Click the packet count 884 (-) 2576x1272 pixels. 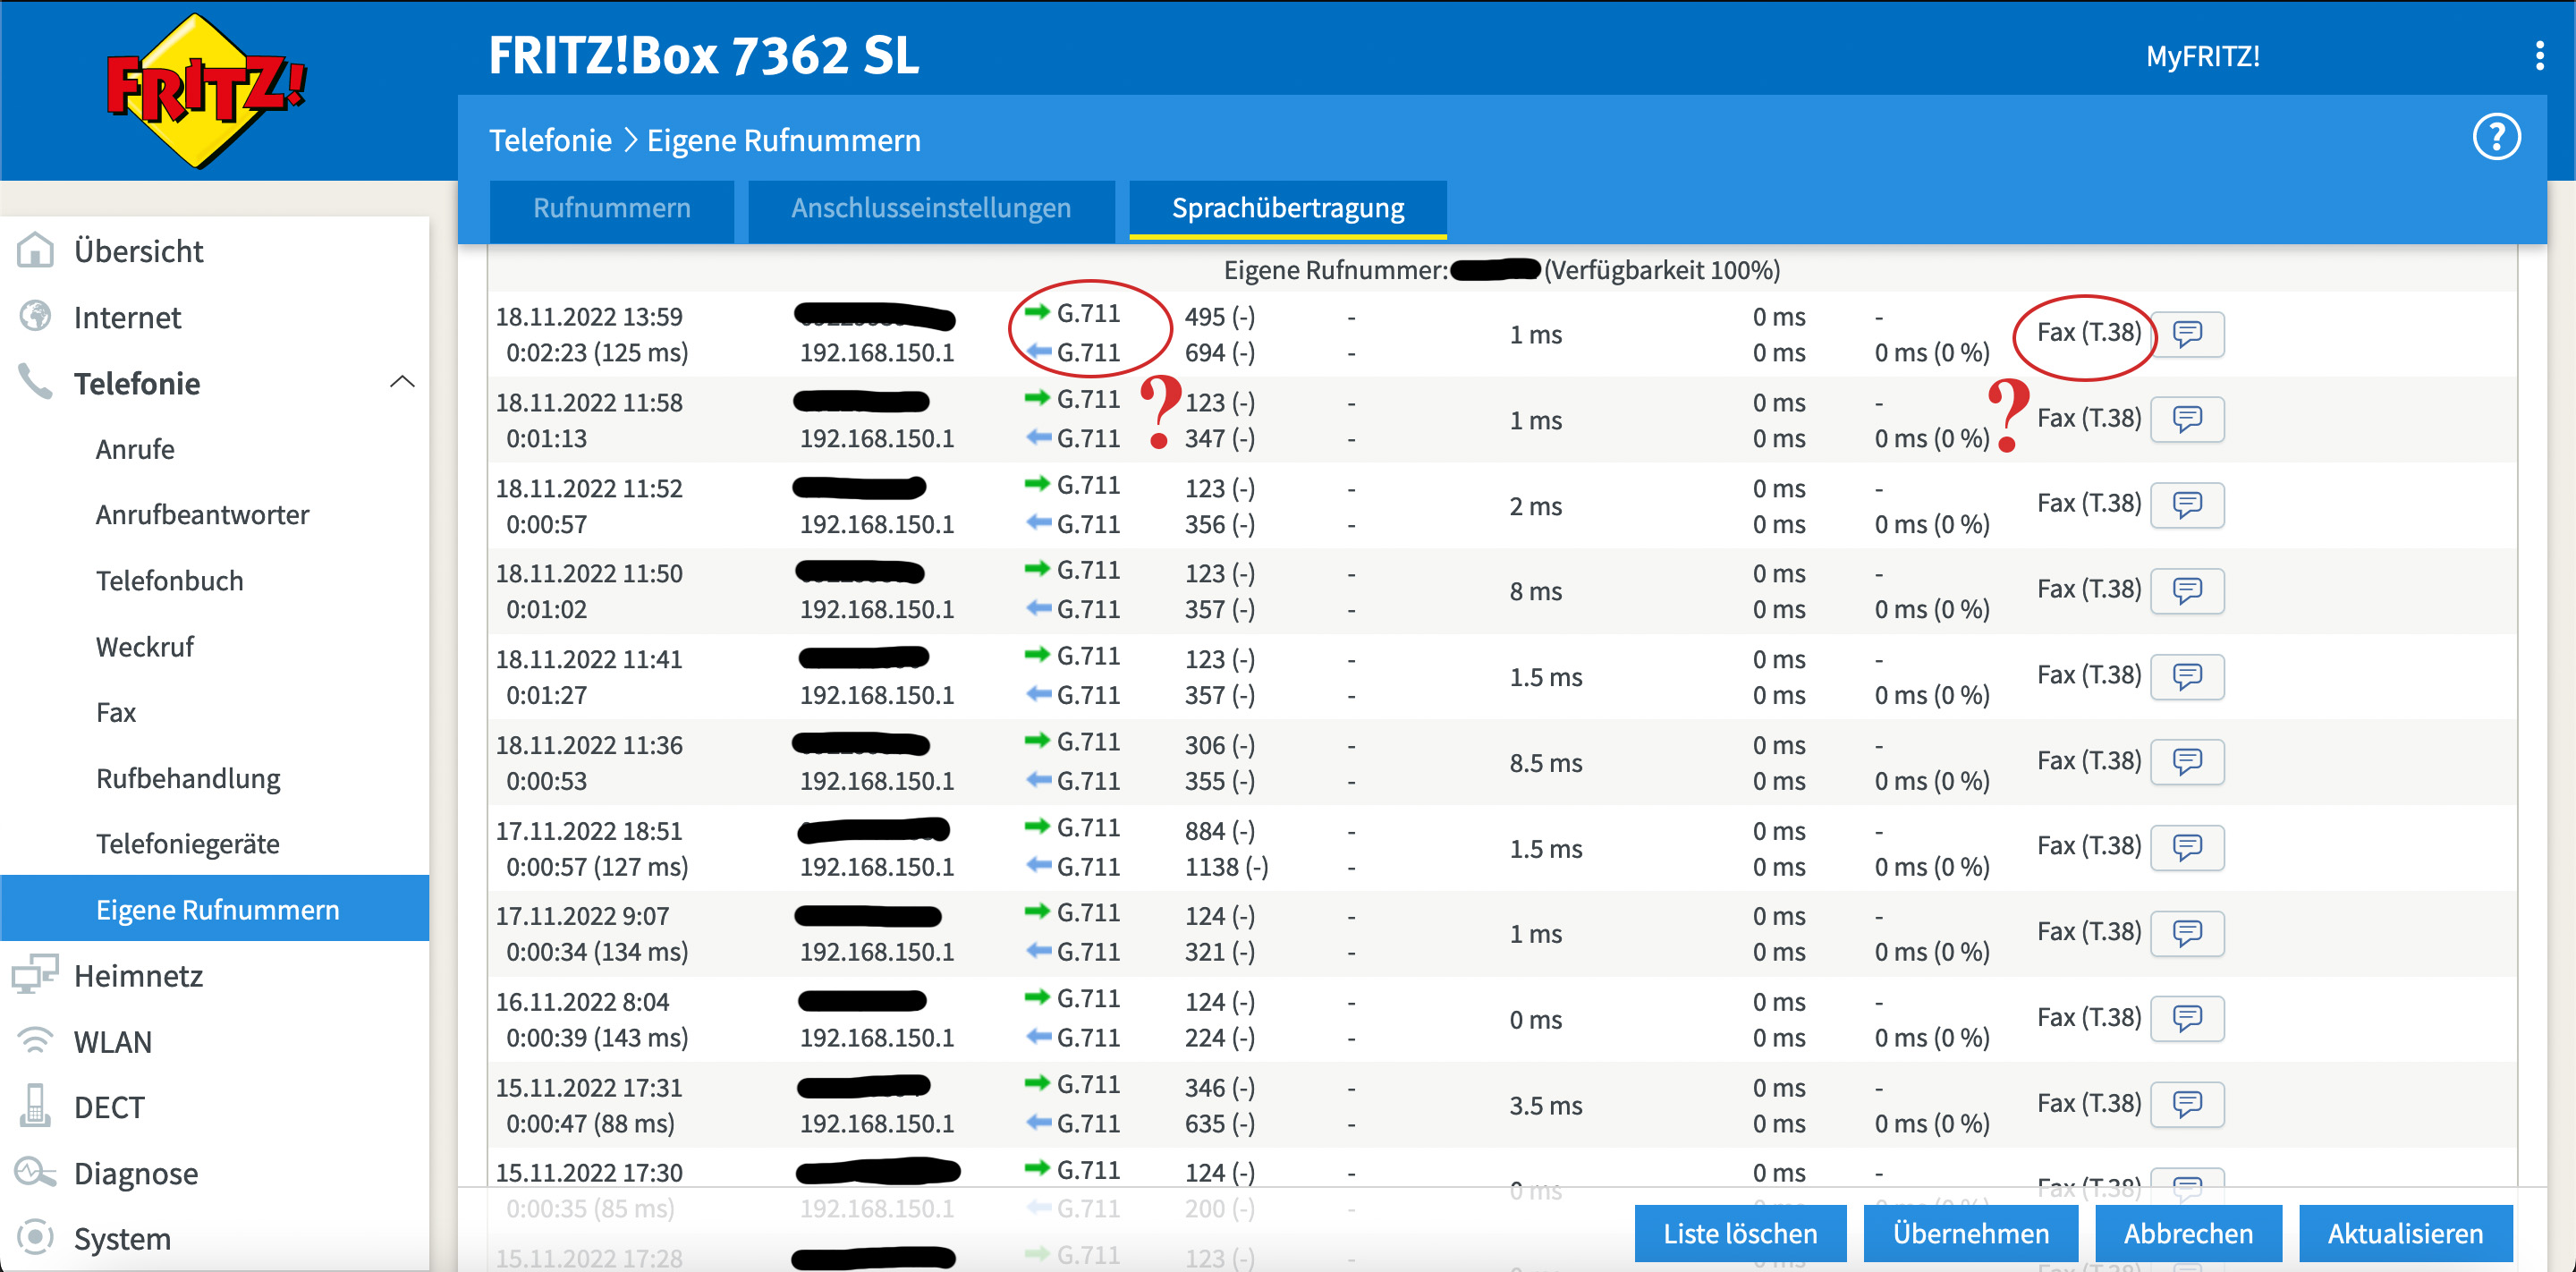point(1219,830)
